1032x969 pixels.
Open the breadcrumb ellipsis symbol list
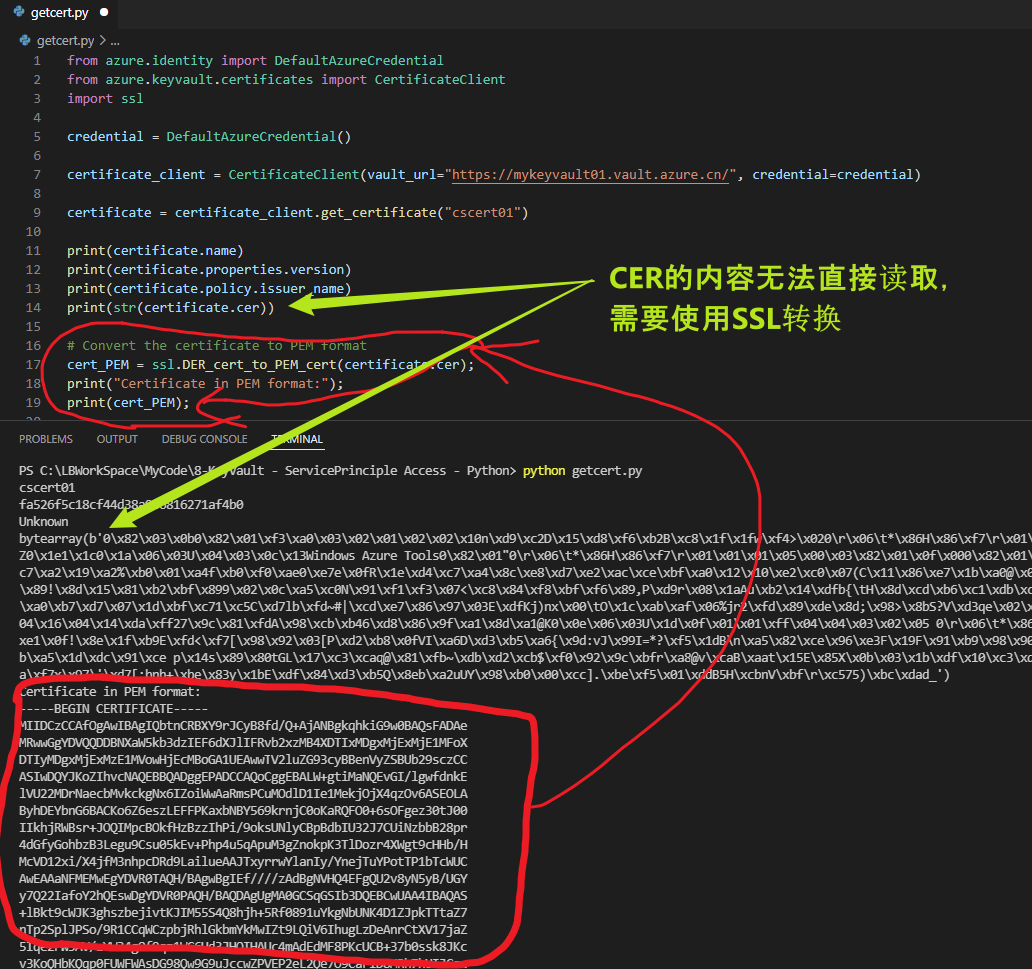tap(114, 41)
